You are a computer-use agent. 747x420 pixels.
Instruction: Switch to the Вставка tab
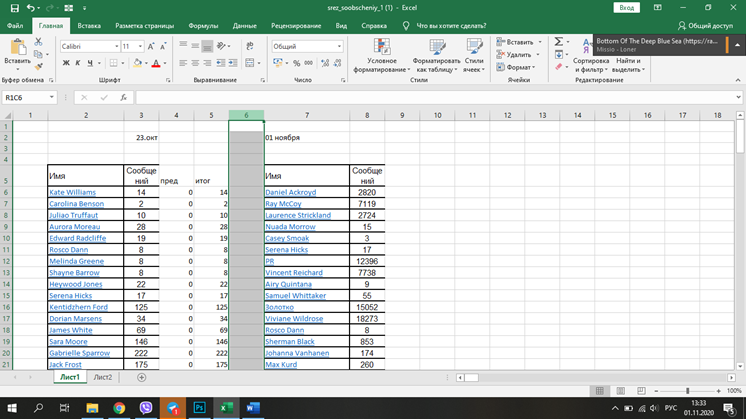click(89, 26)
